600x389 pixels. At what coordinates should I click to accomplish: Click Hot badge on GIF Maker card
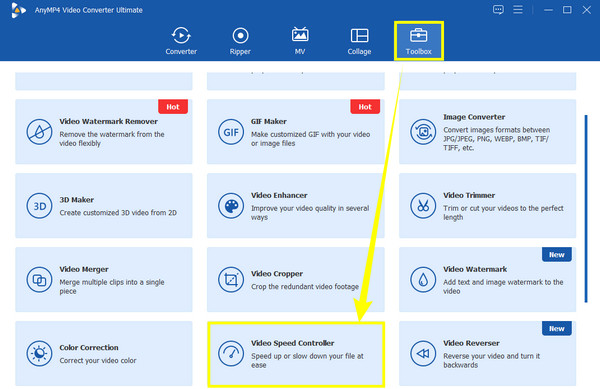[365, 107]
